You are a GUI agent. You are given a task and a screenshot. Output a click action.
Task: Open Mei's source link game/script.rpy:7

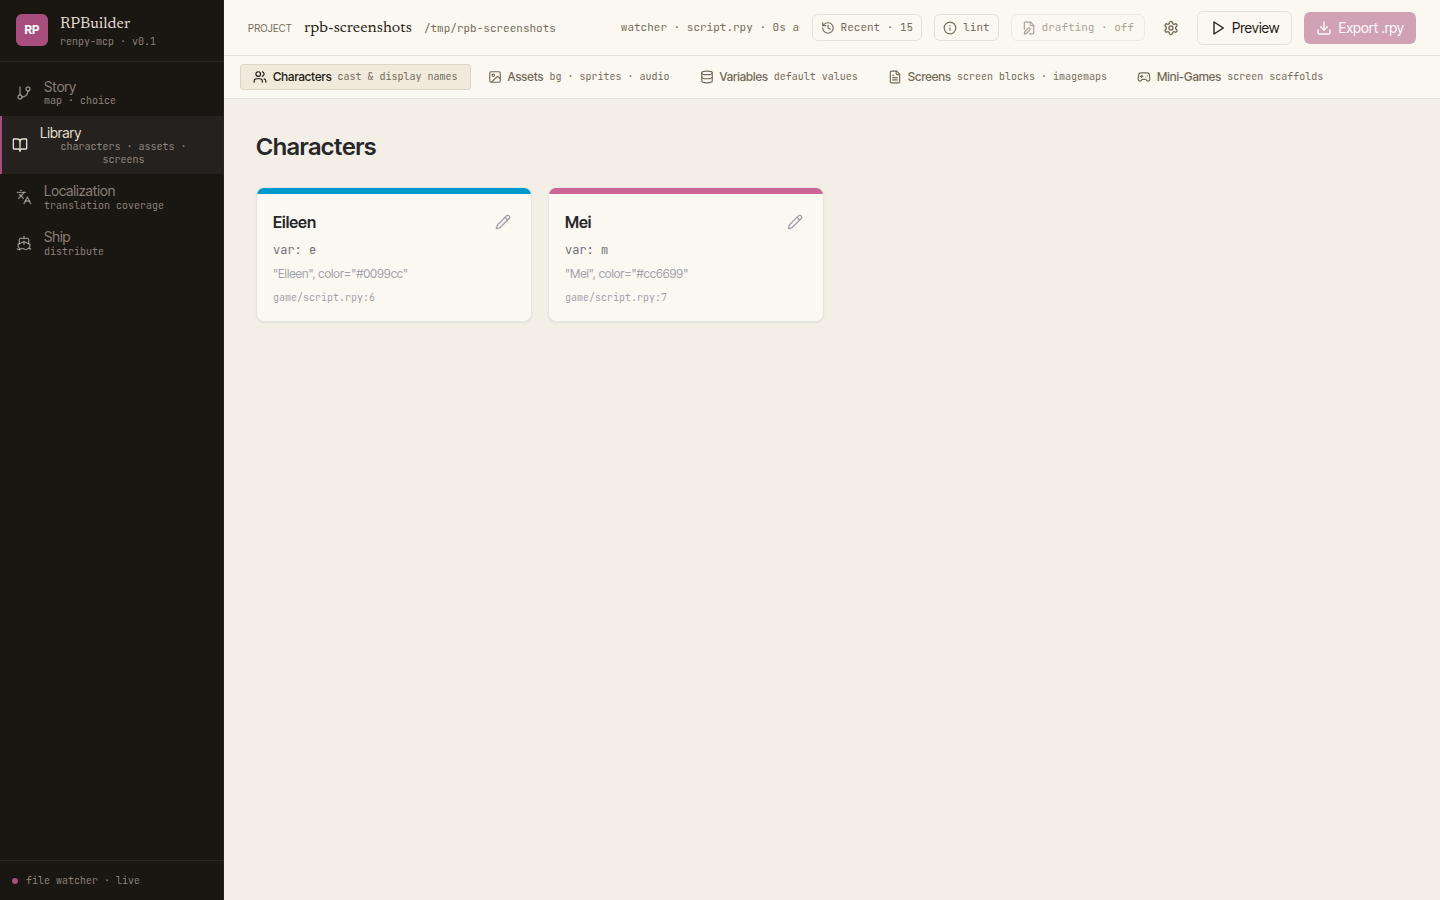pyautogui.click(x=616, y=298)
